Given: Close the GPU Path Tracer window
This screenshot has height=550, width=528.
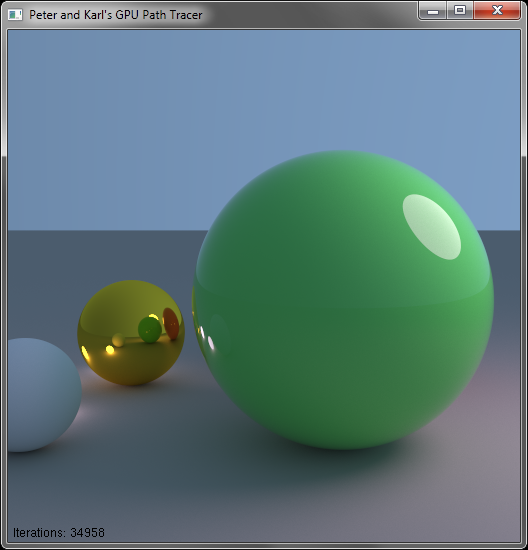Looking at the screenshot, I should [x=497, y=11].
